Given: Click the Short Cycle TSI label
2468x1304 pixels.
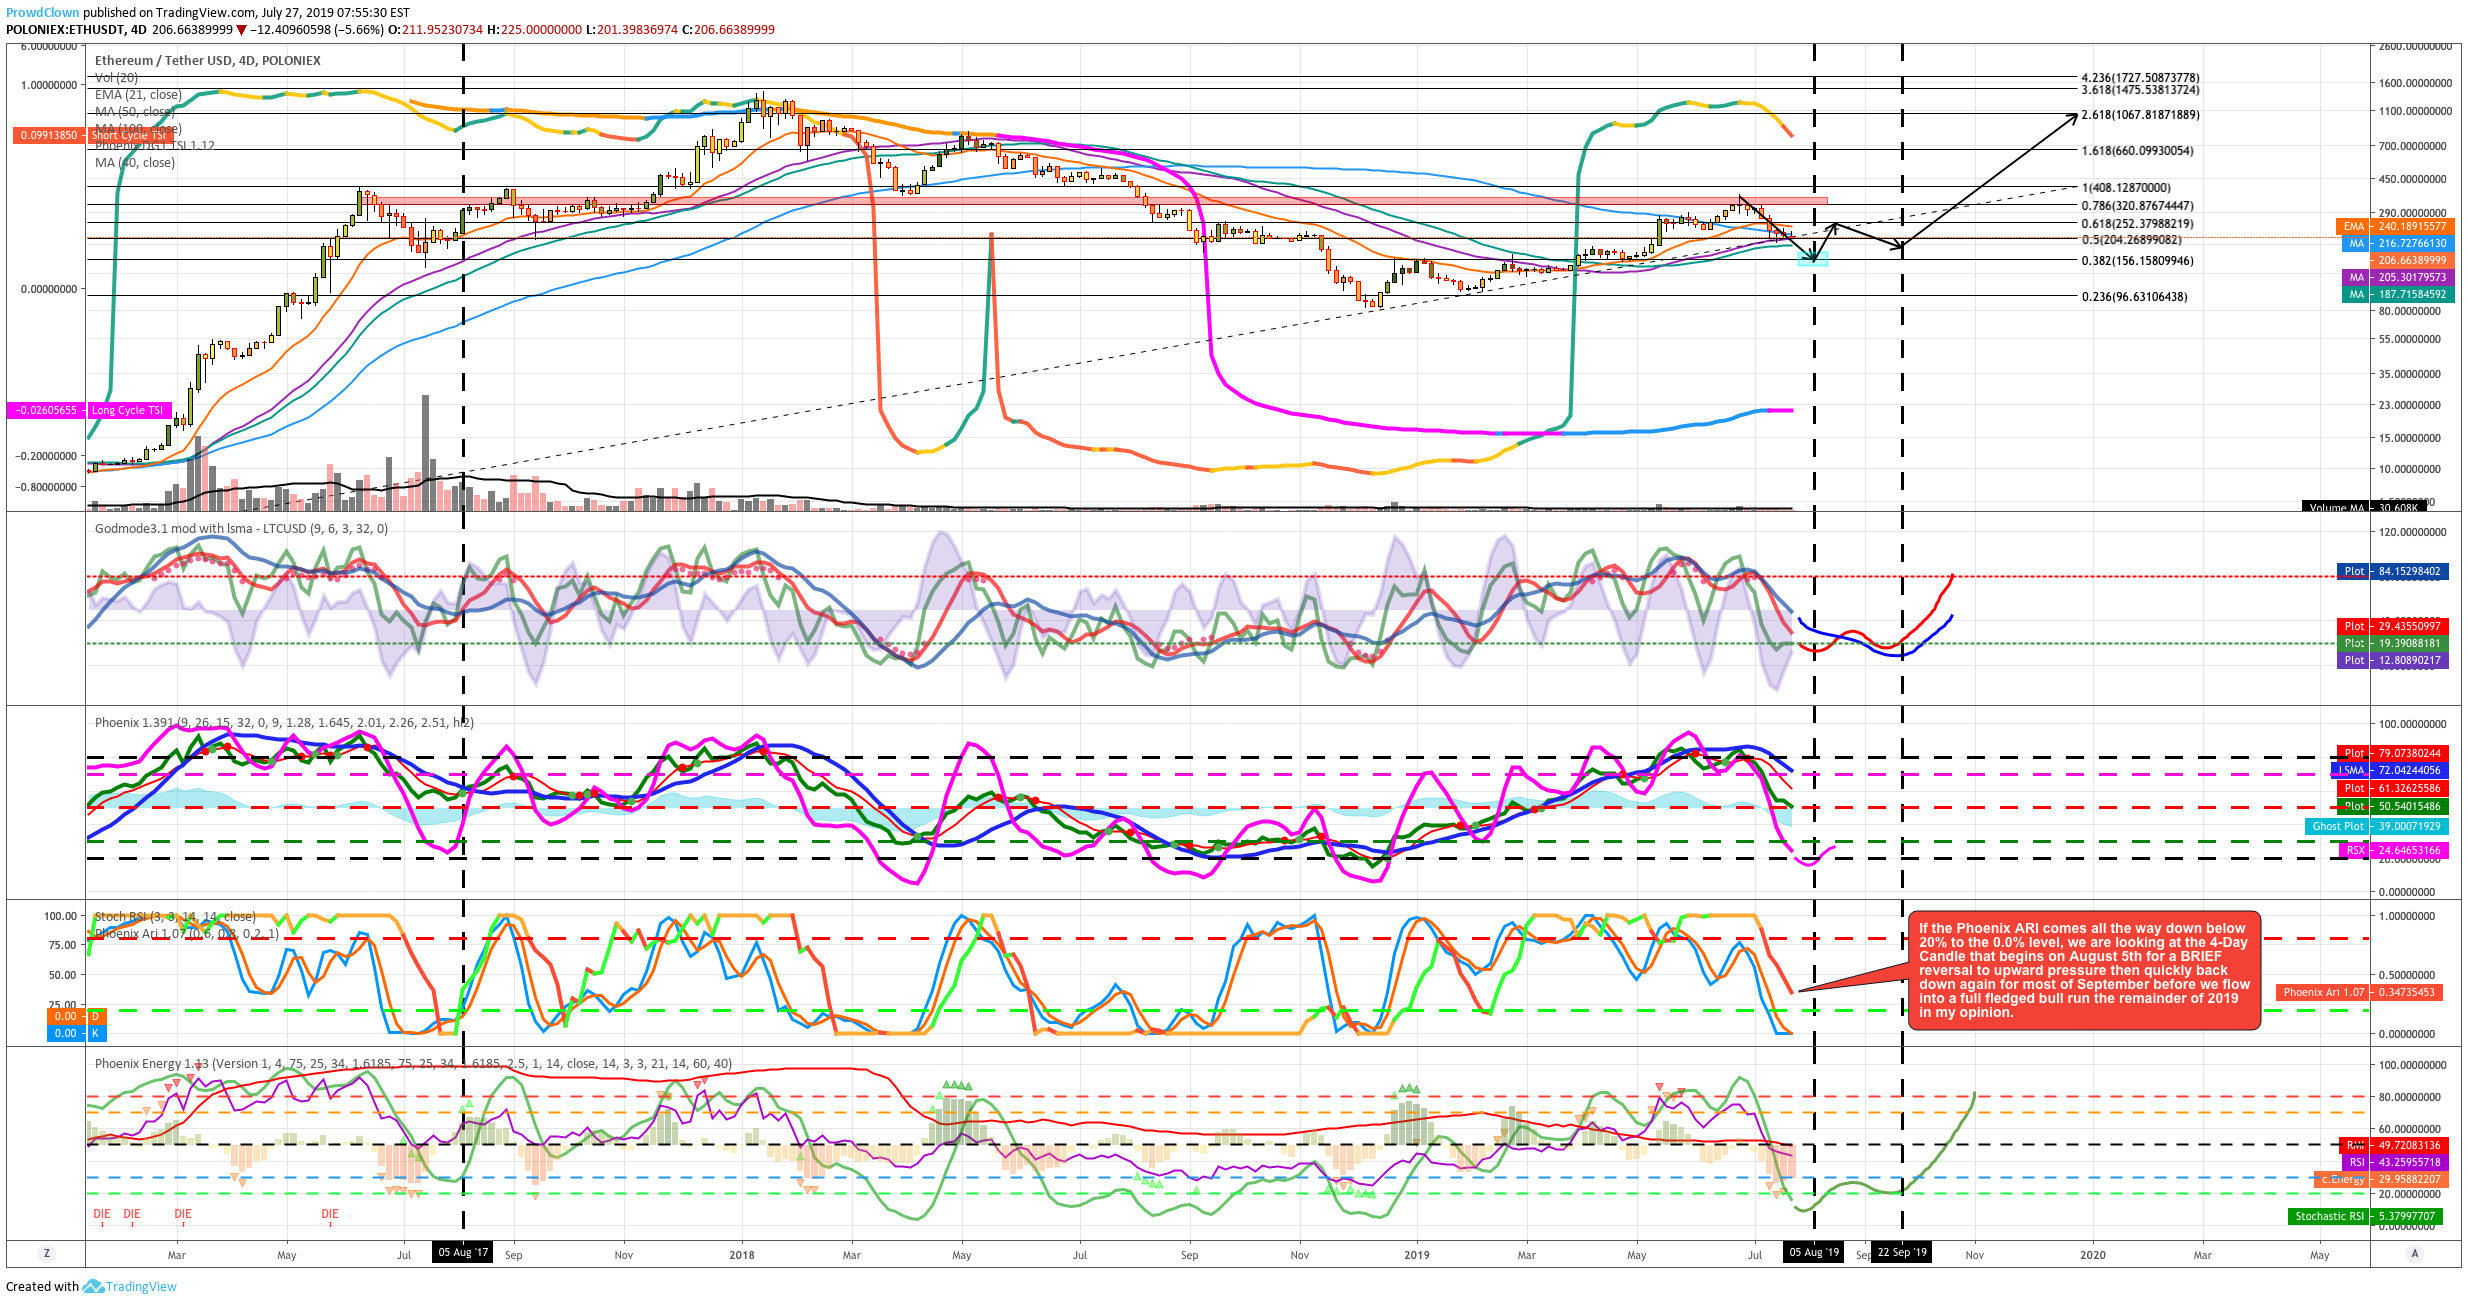Looking at the screenshot, I should tap(130, 135).
